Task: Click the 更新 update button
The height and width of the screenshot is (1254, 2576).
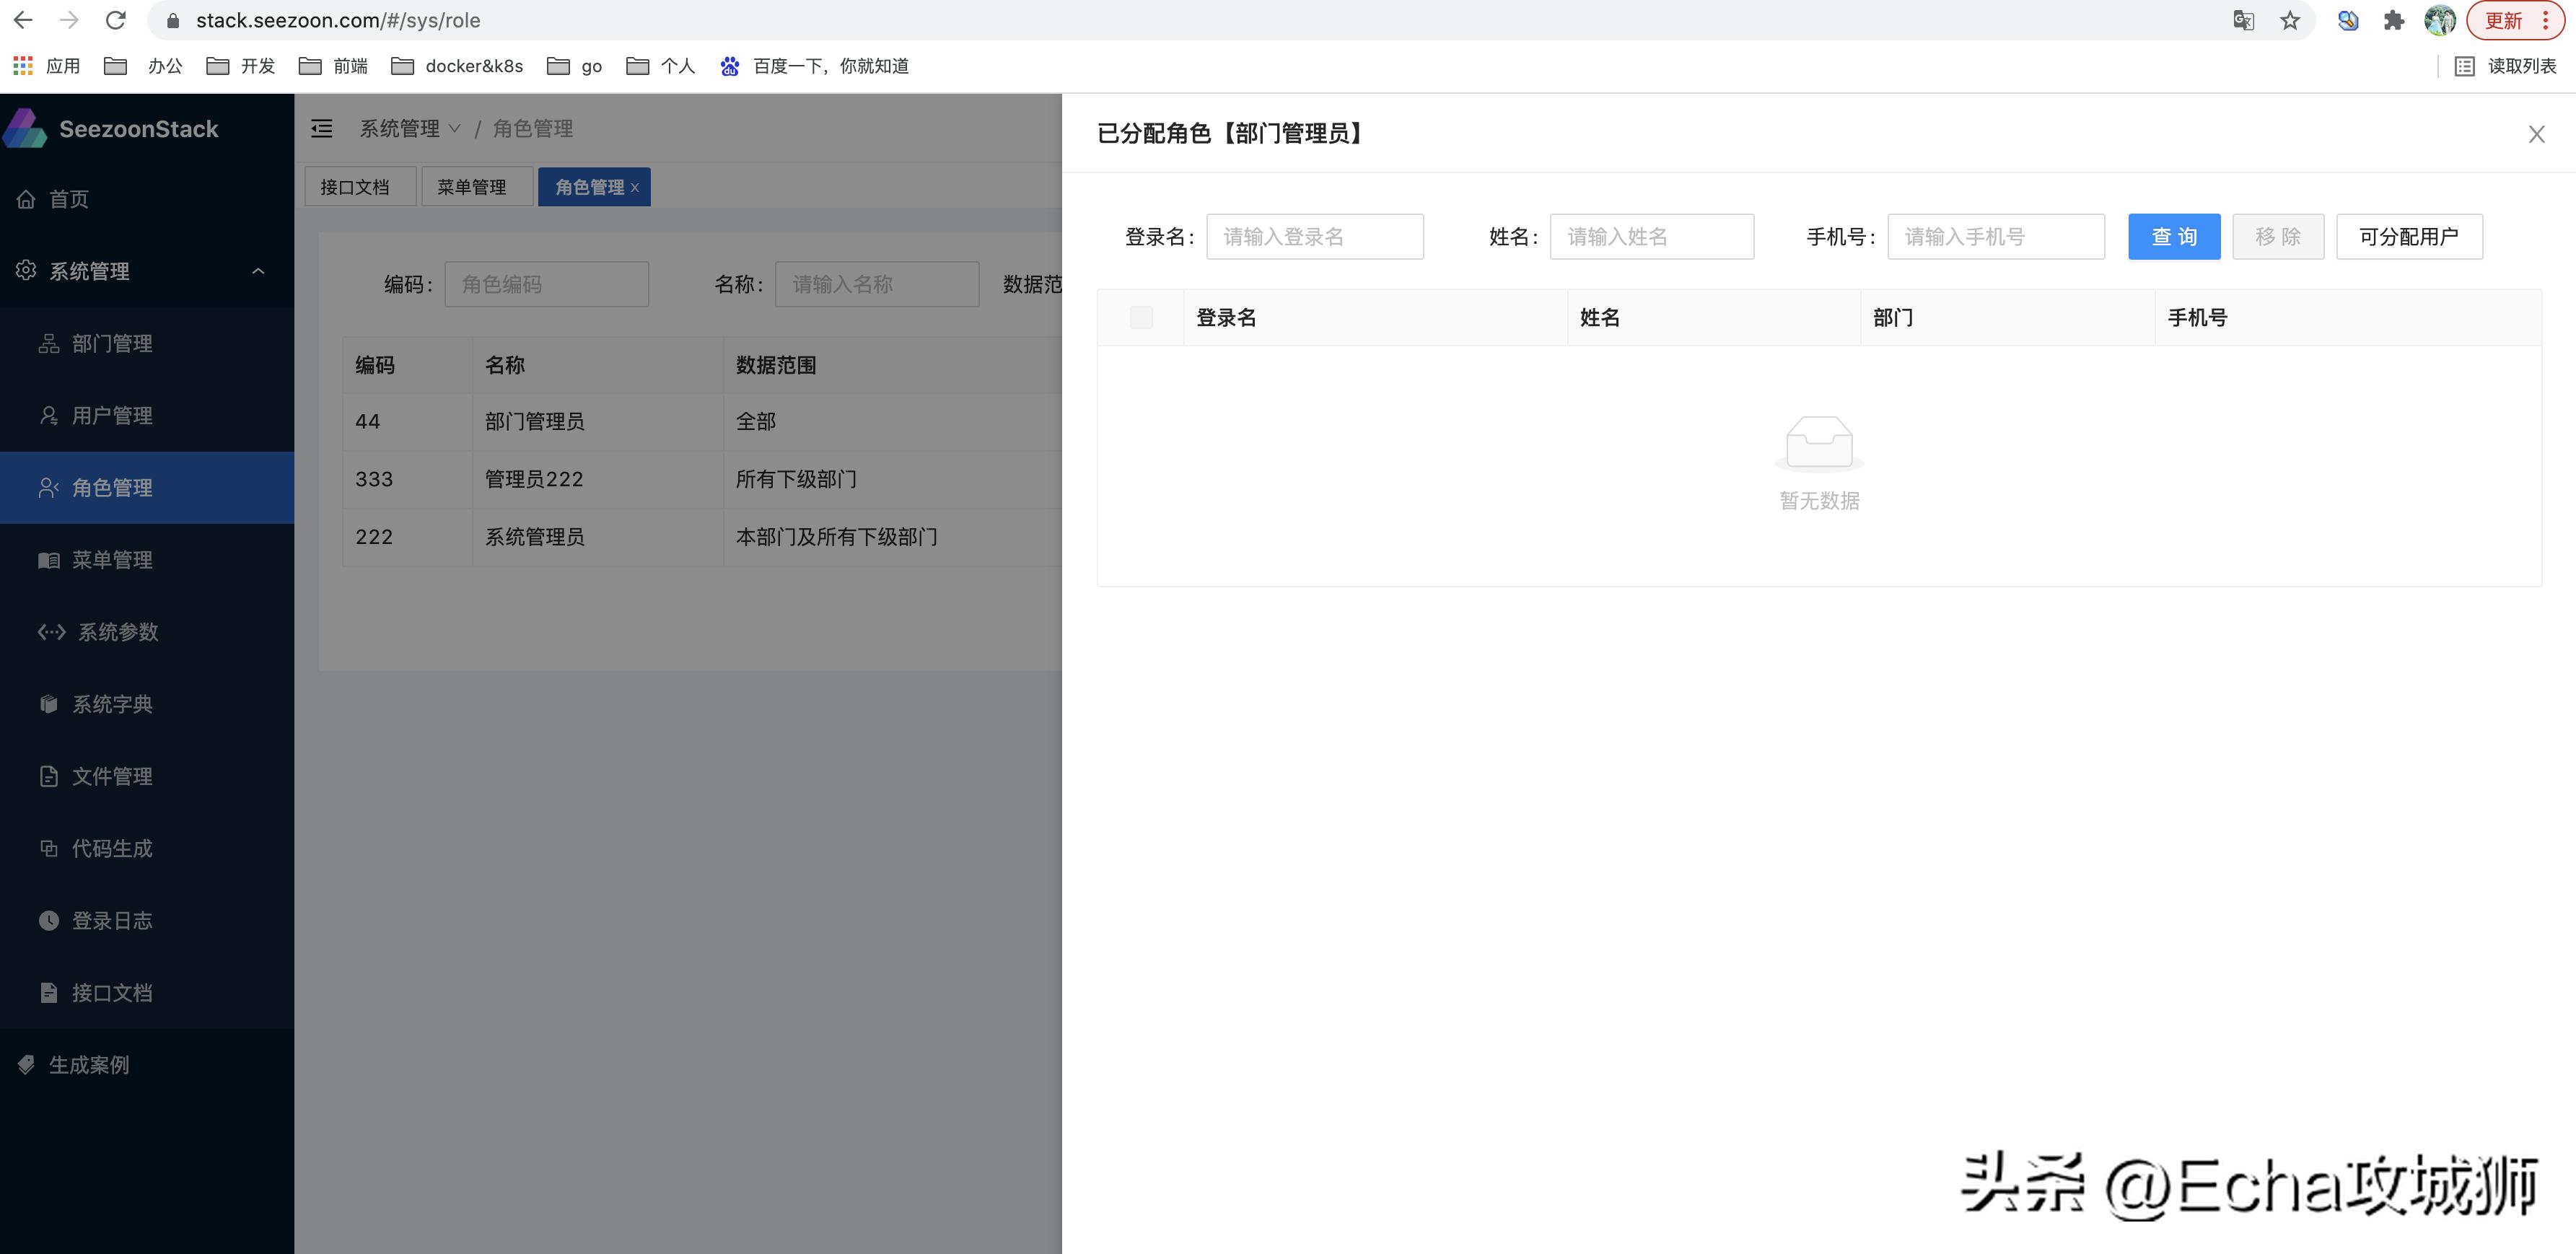Action: point(2515,20)
